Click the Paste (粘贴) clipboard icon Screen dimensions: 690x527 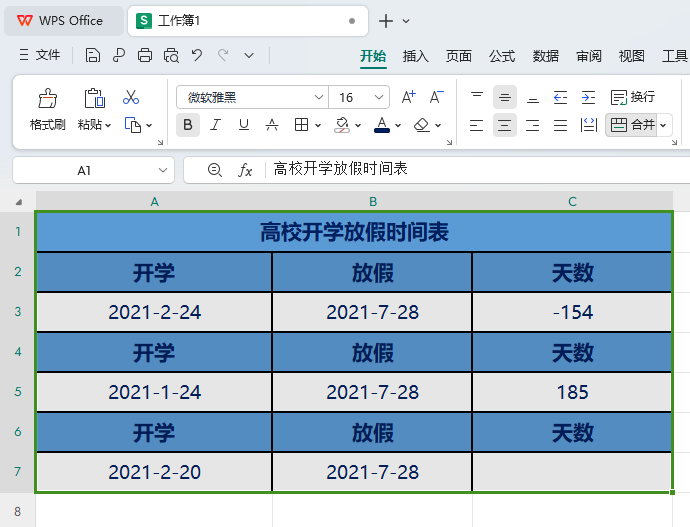[94, 98]
